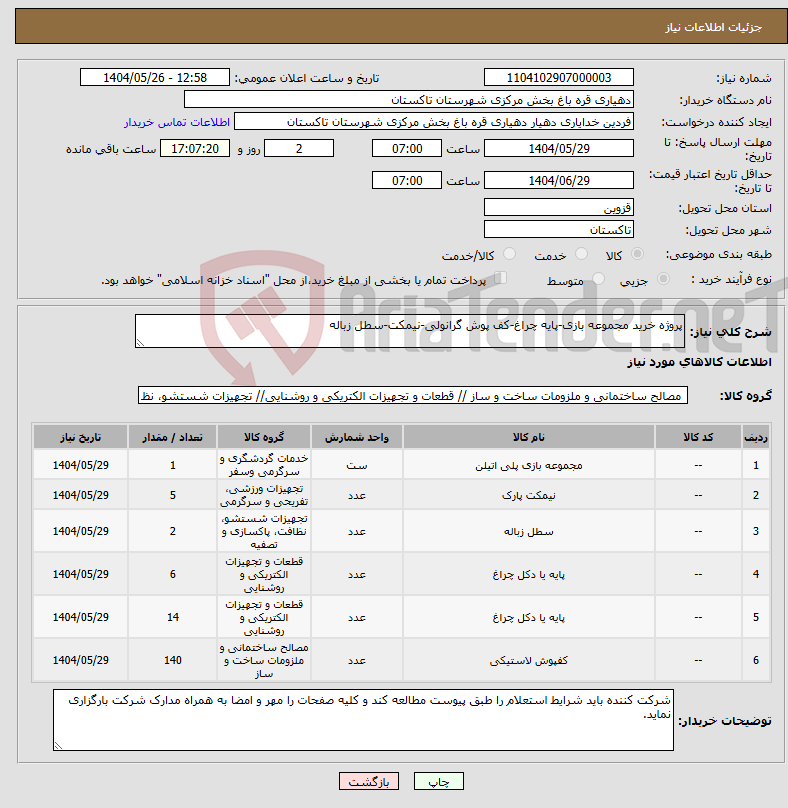Select the کالا/خدمت radio button

point(509,254)
